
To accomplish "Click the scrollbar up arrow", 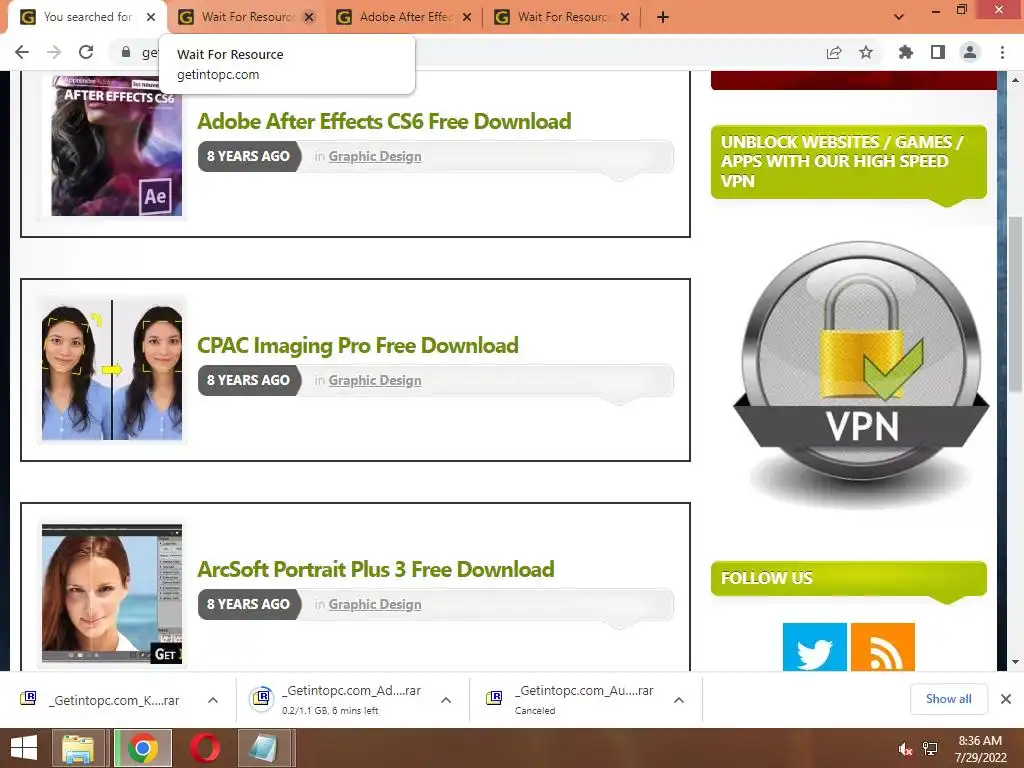I will click(1015, 80).
